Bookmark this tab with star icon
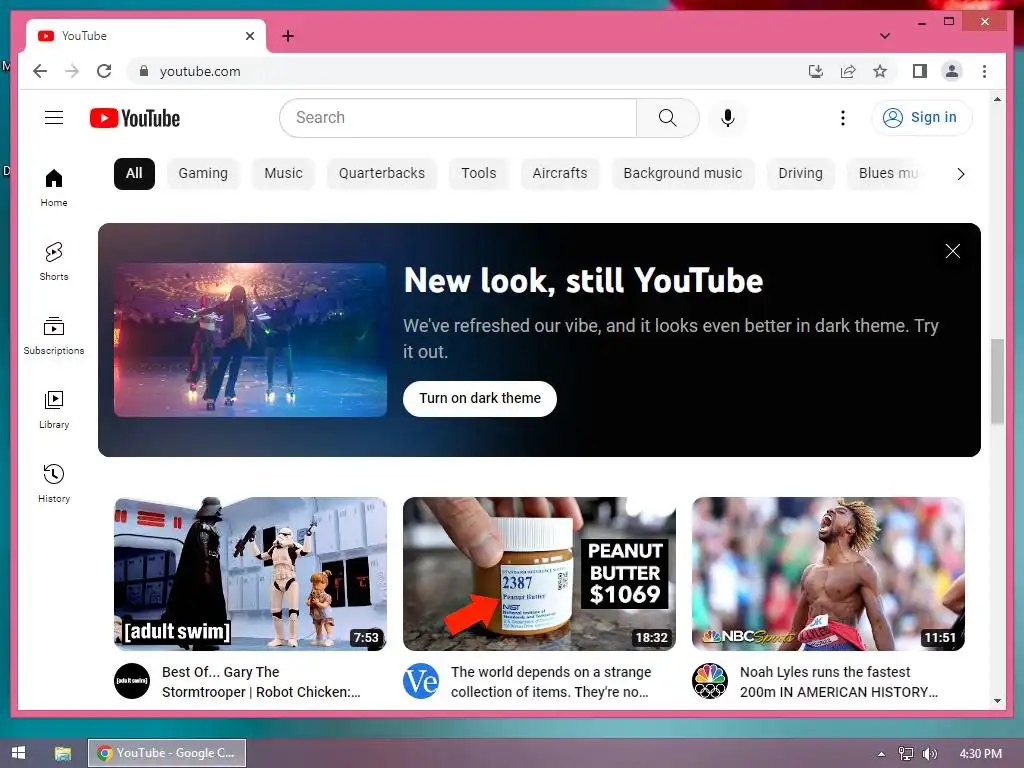This screenshot has height=768, width=1024. 880,71
